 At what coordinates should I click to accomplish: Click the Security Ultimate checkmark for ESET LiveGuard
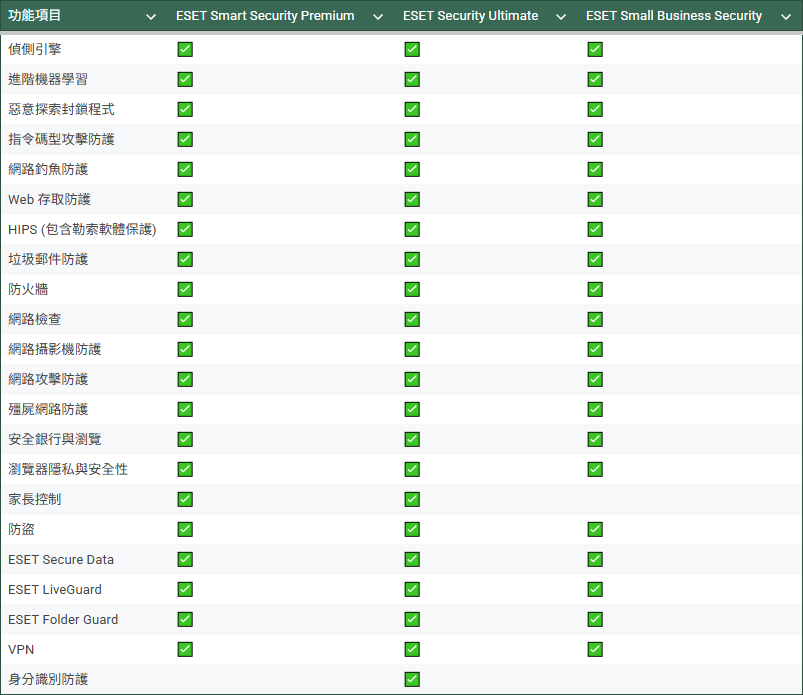pos(412,589)
